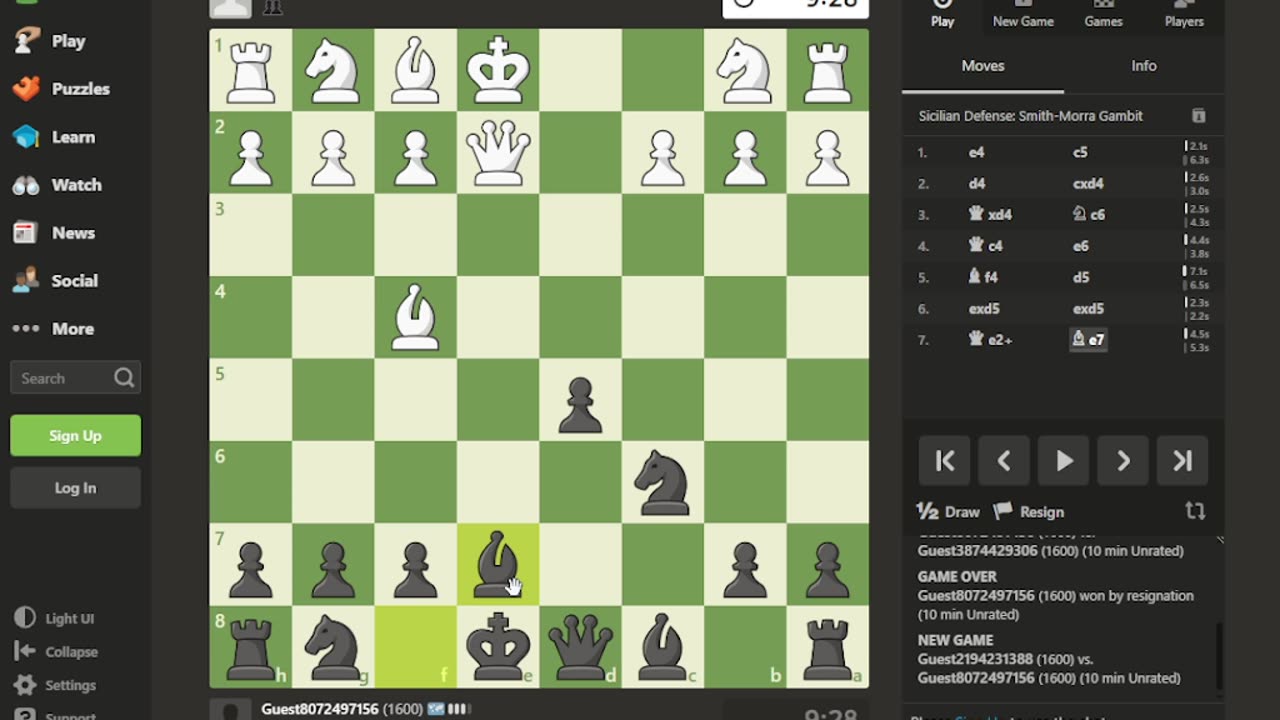This screenshot has width=1280, height=720.
Task: Click the black queen on d8
Action: pos(580,647)
